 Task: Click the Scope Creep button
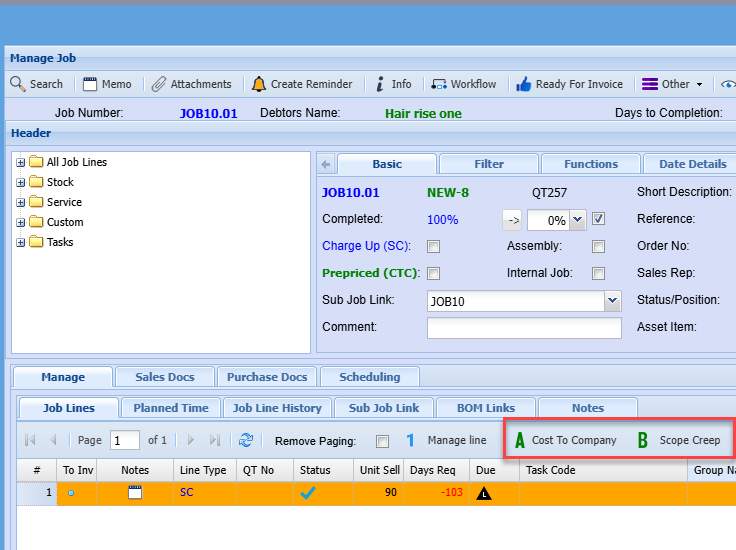click(679, 440)
